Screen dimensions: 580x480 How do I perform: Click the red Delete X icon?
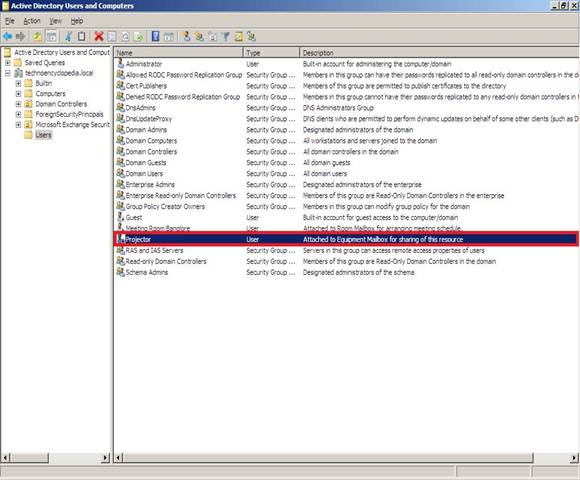click(x=99, y=36)
